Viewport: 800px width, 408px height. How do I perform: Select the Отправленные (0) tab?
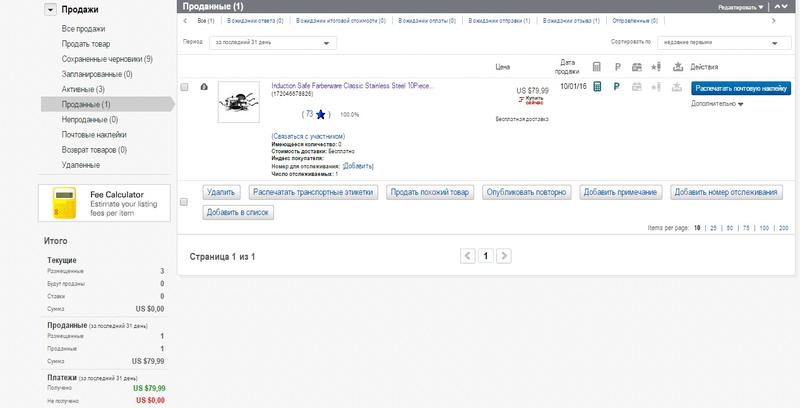(635, 21)
